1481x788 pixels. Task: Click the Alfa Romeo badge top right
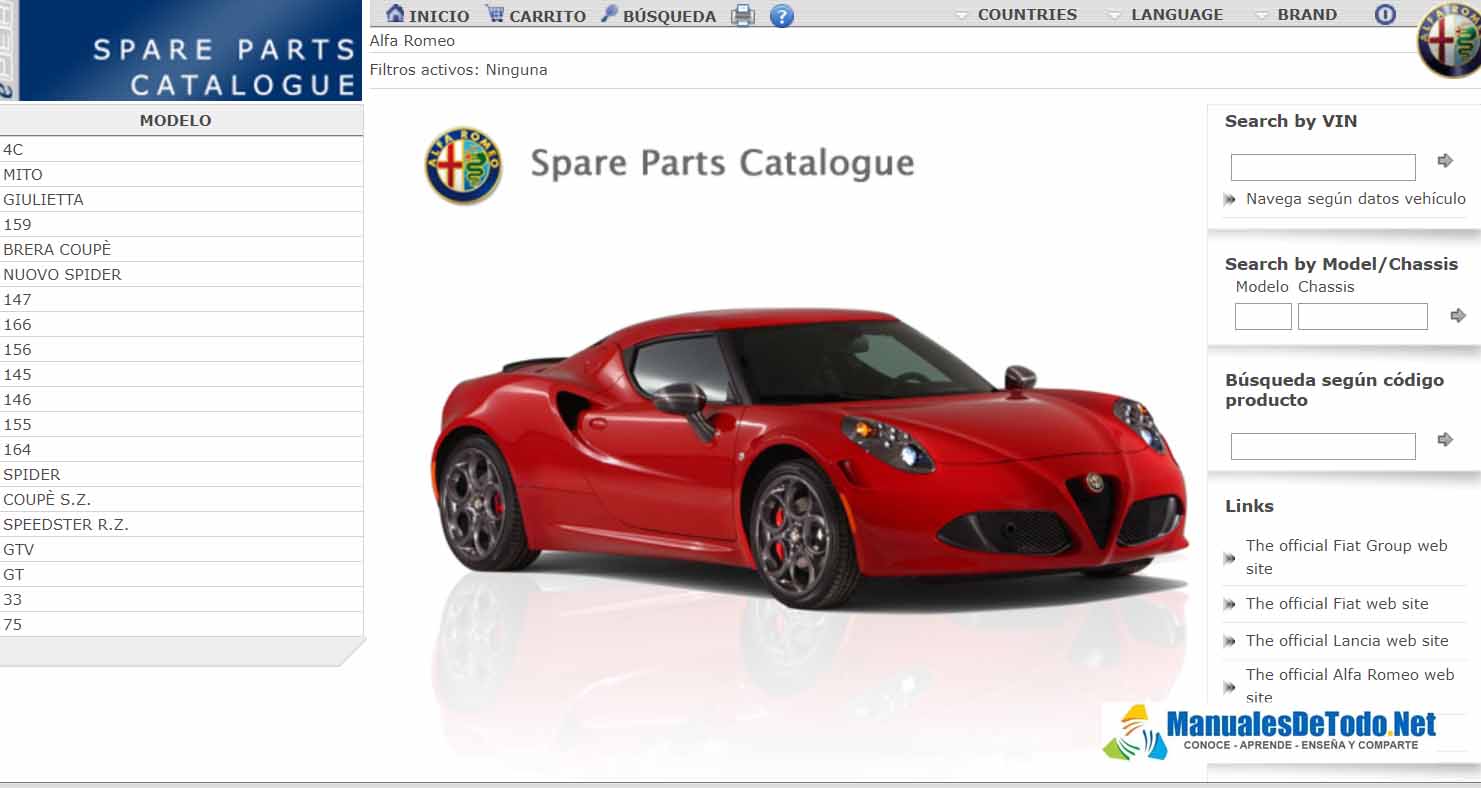1449,39
